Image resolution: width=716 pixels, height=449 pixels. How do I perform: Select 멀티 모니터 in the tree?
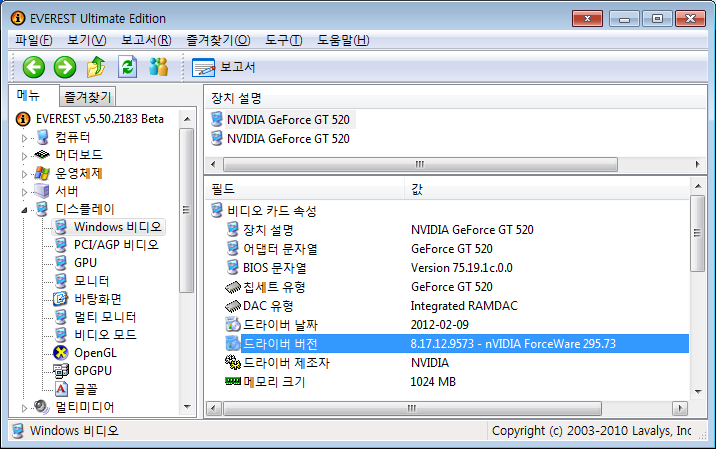click(x=105, y=317)
